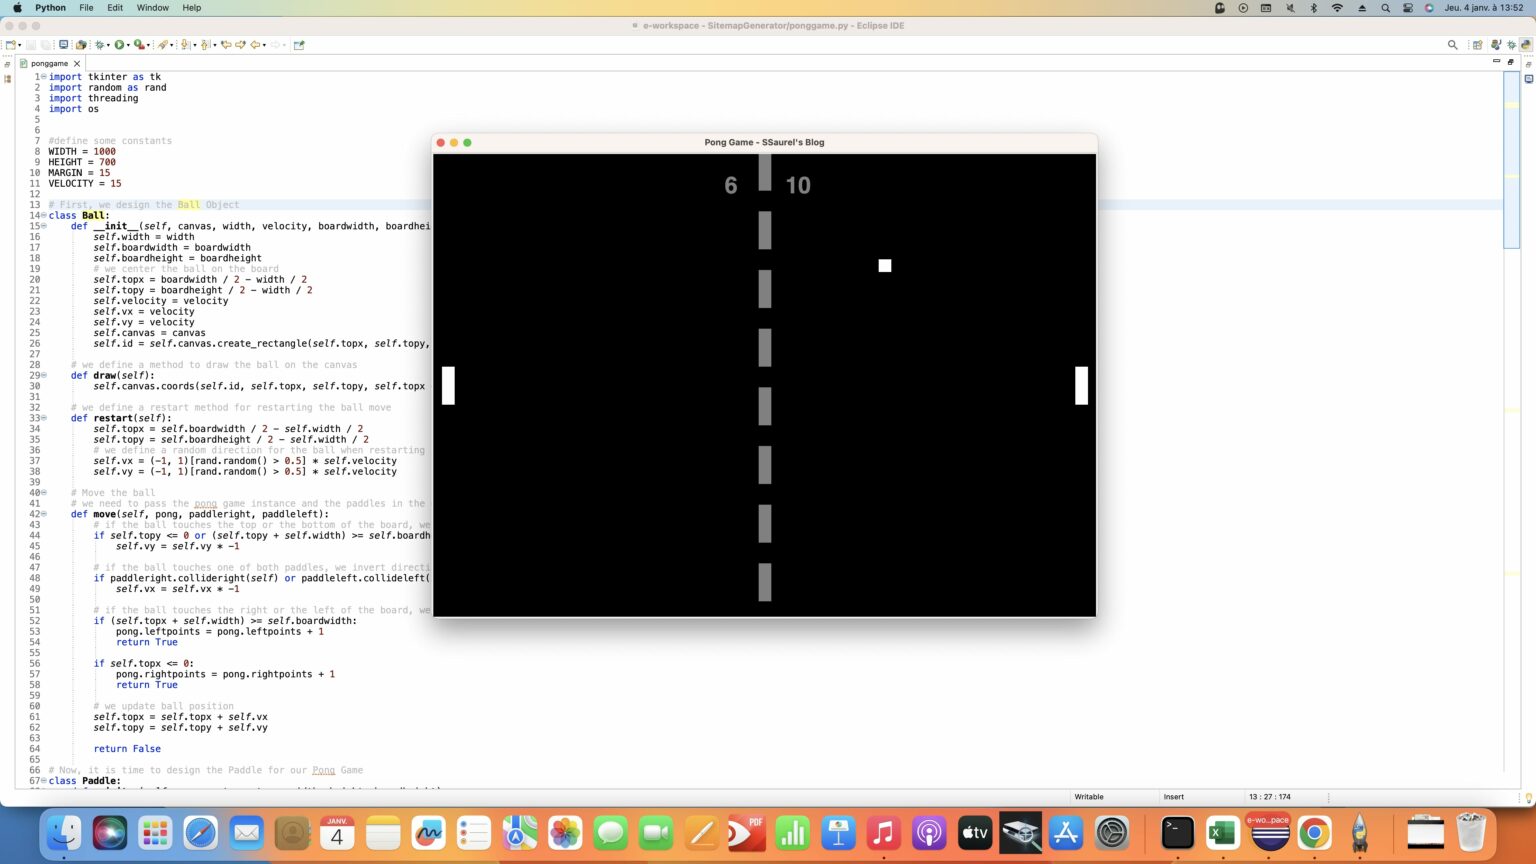Run the ponggame.py script

(x=119, y=45)
